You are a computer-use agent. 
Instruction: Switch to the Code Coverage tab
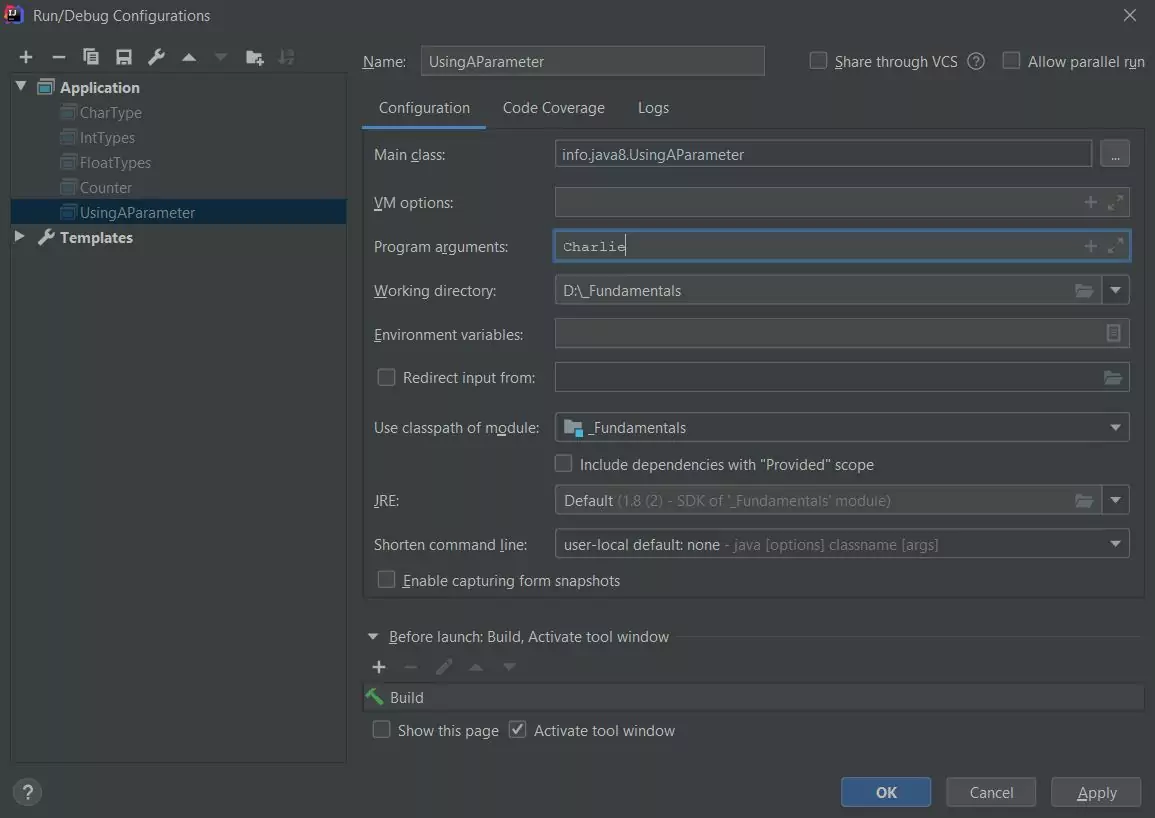click(553, 108)
